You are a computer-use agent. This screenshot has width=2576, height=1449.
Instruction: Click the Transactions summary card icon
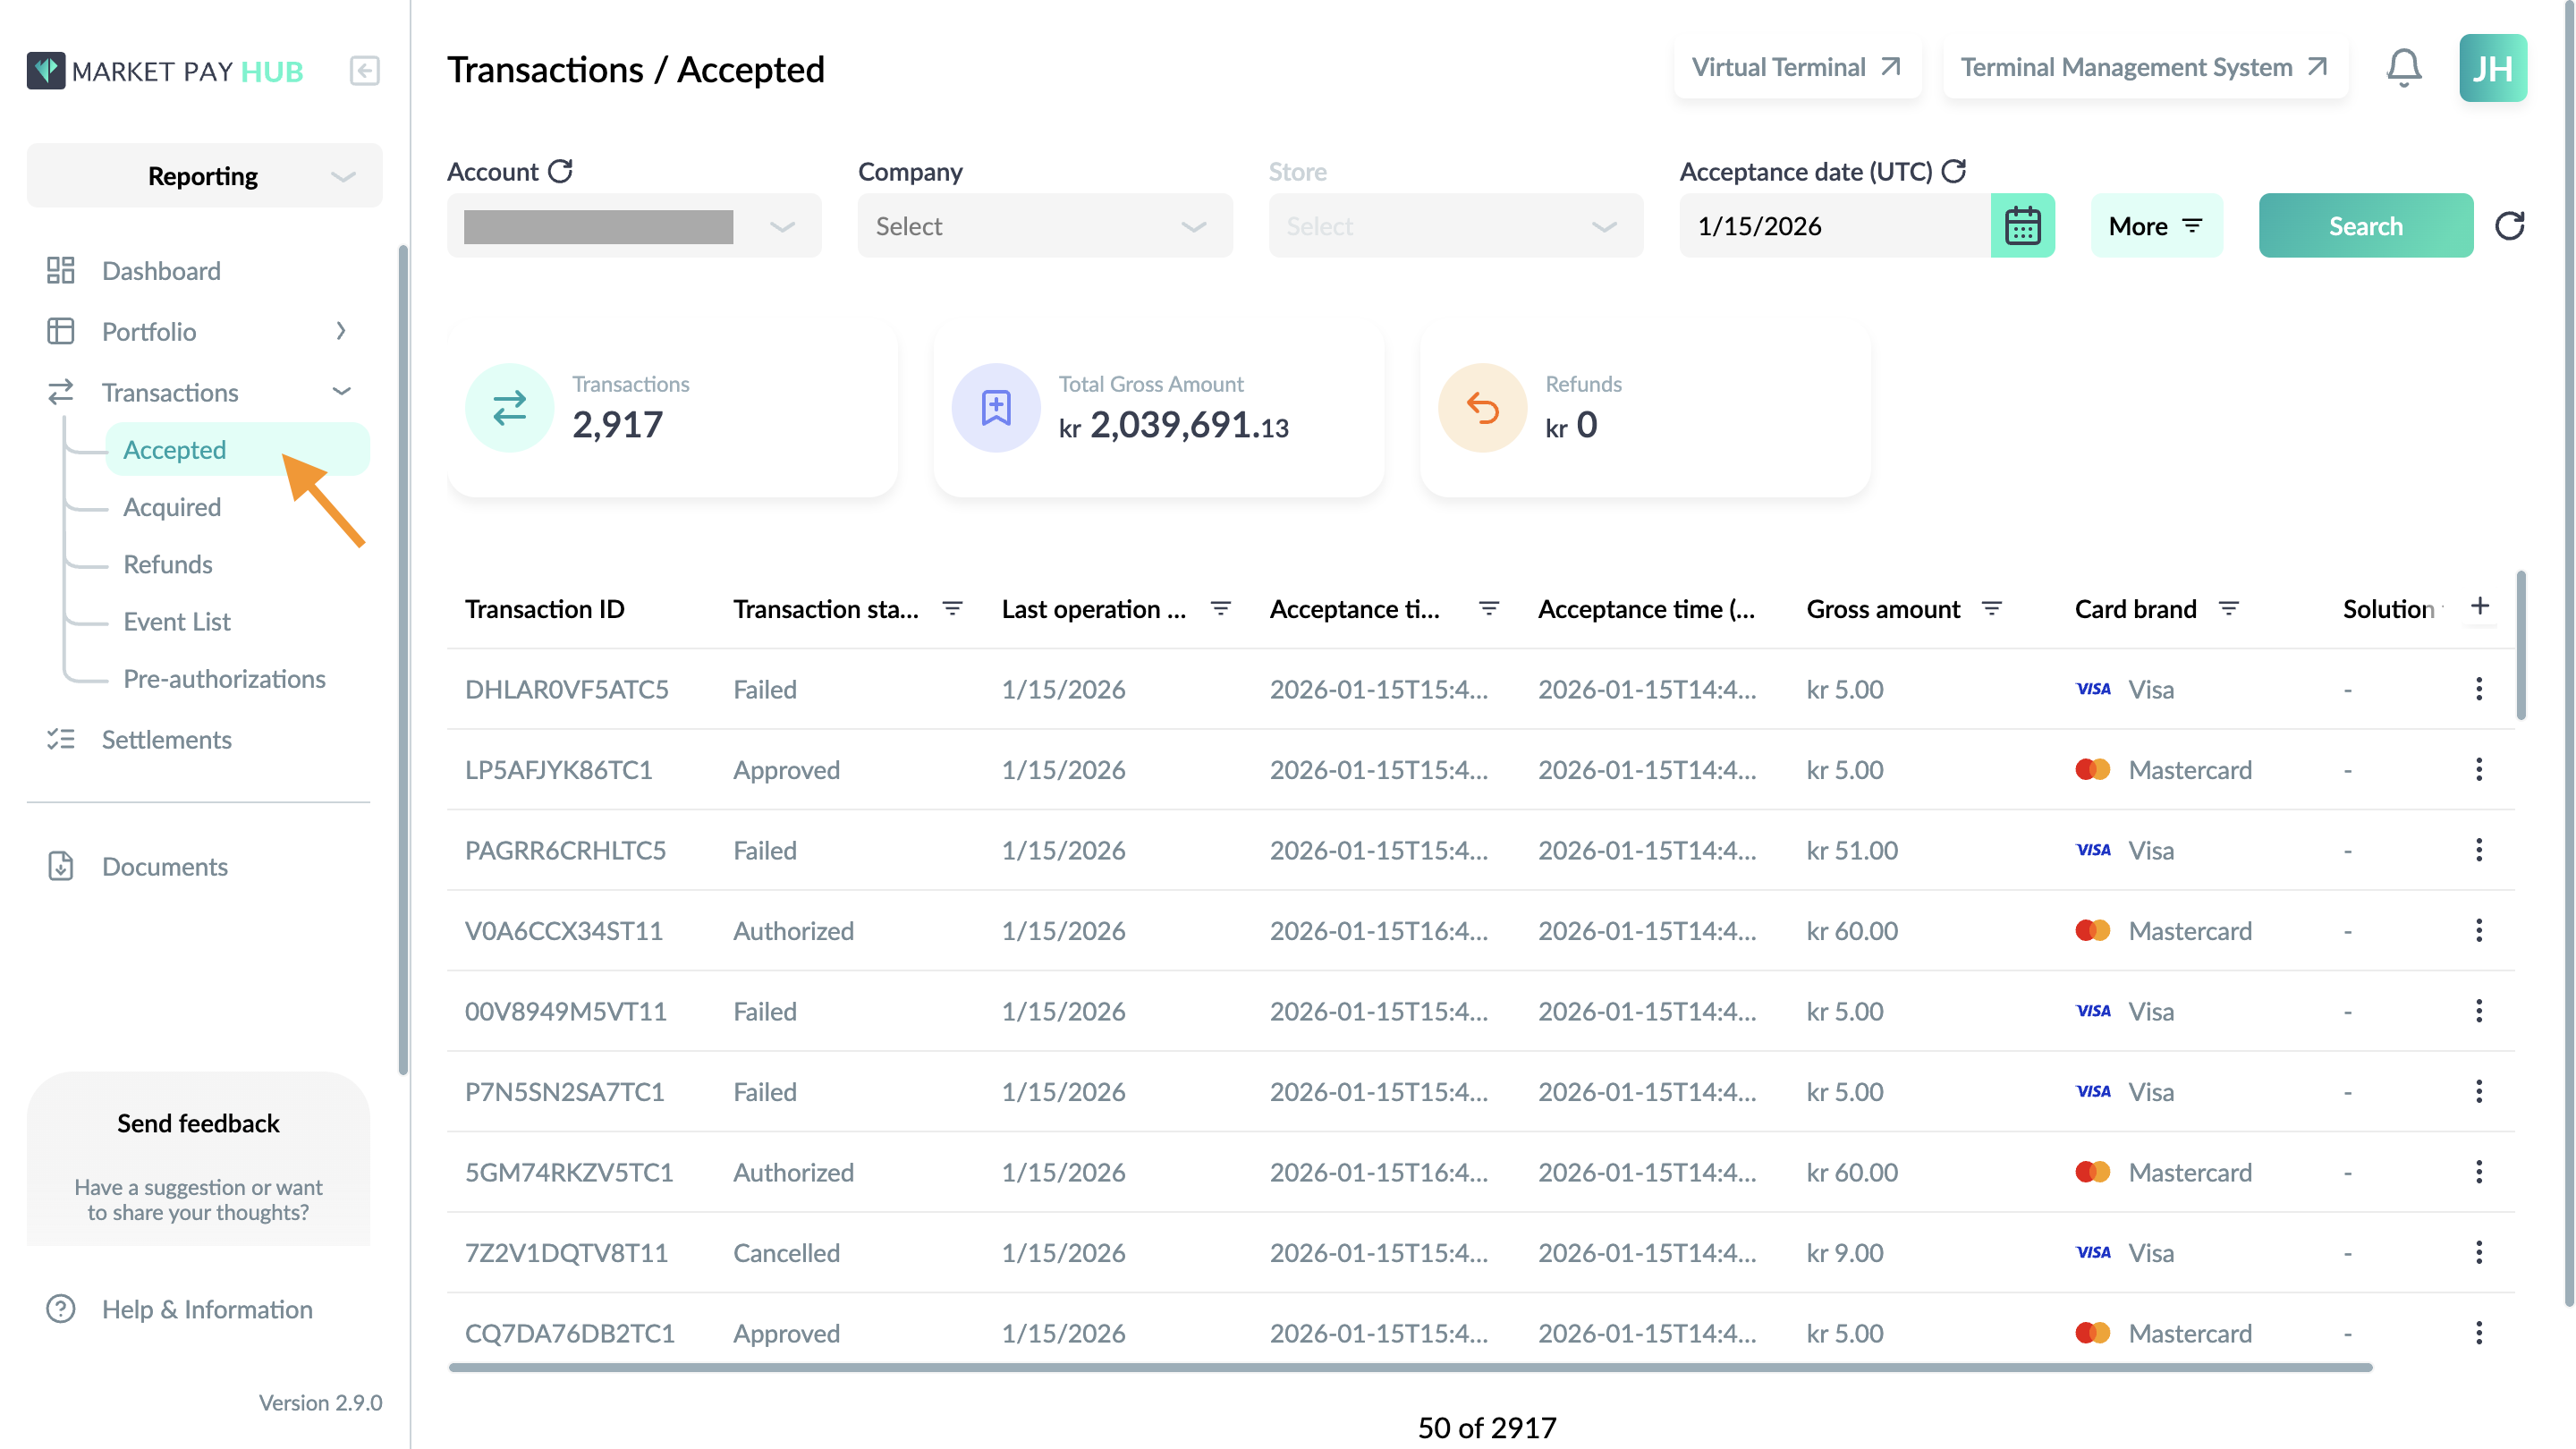pyautogui.click(x=509, y=408)
